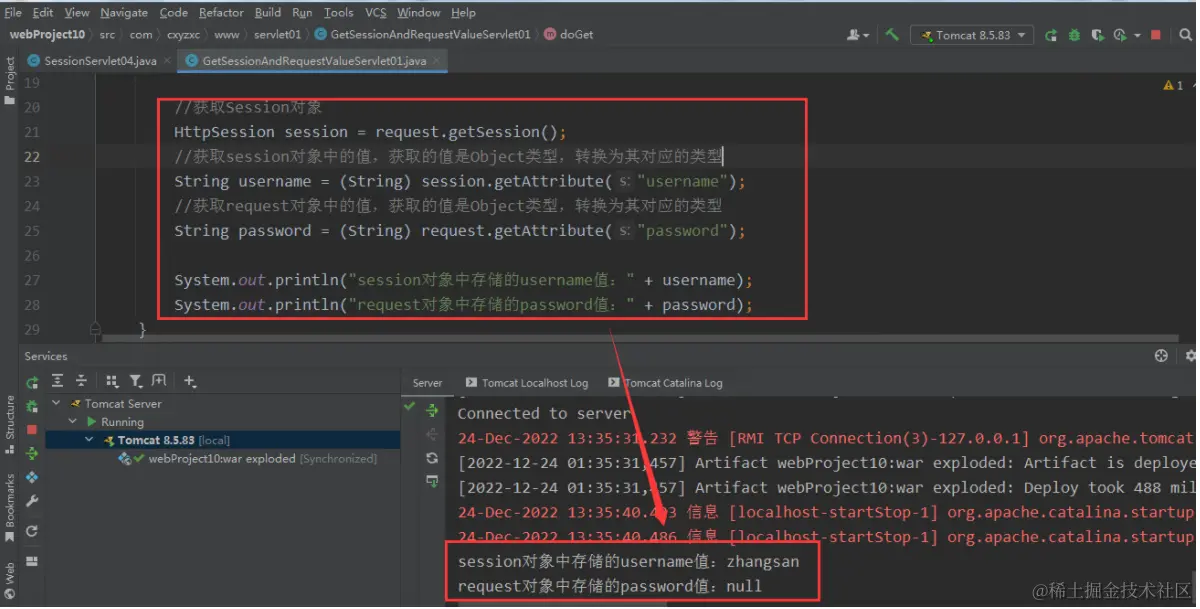The height and width of the screenshot is (609, 1200).
Task: Click line number 25 in the gutter
Action: [x=31, y=231]
